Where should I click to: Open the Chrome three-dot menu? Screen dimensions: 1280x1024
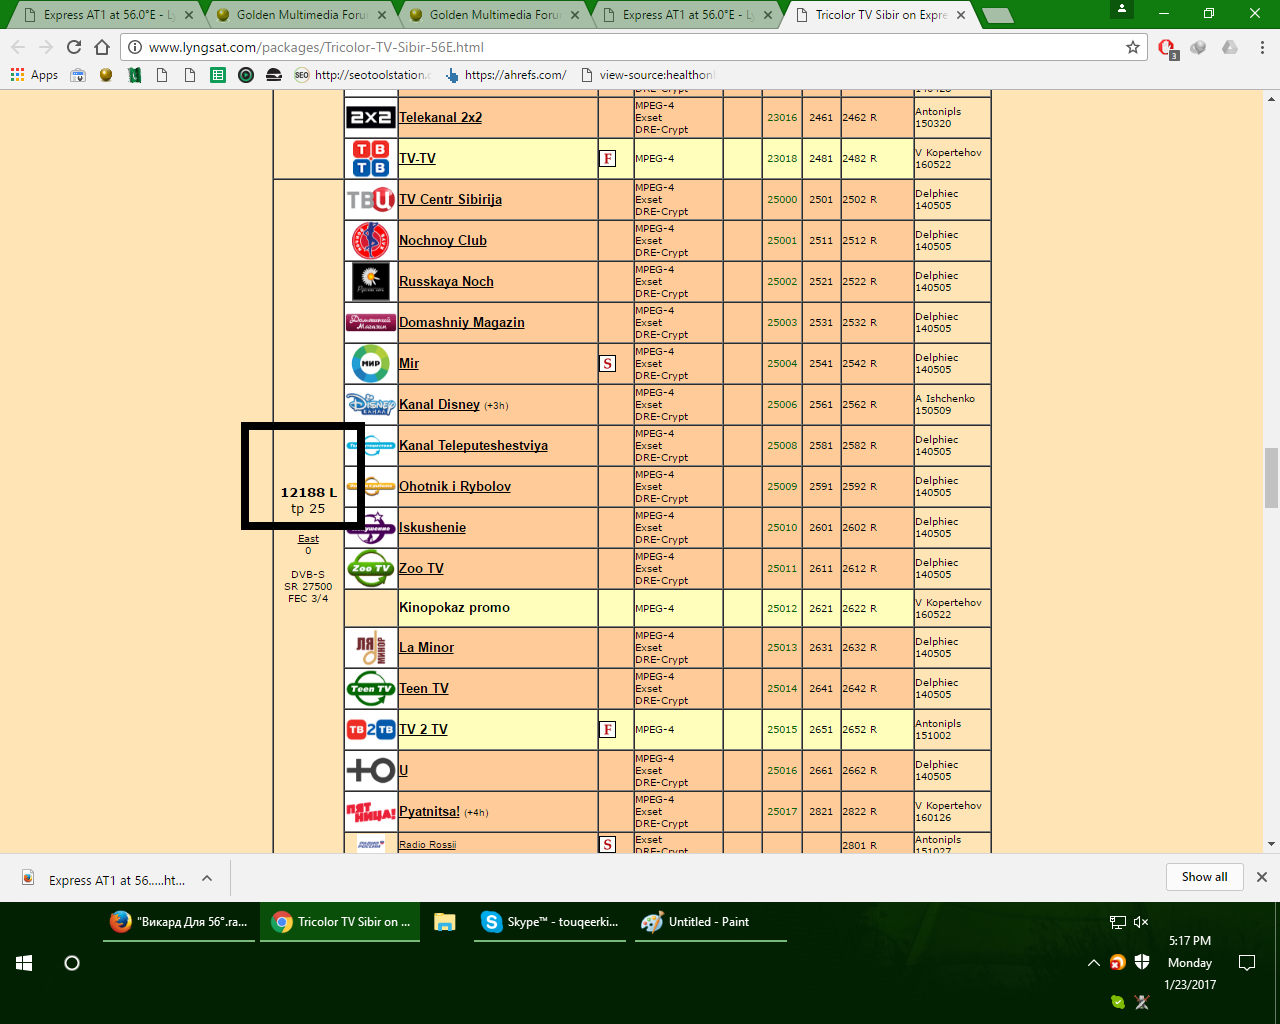coord(1262,47)
